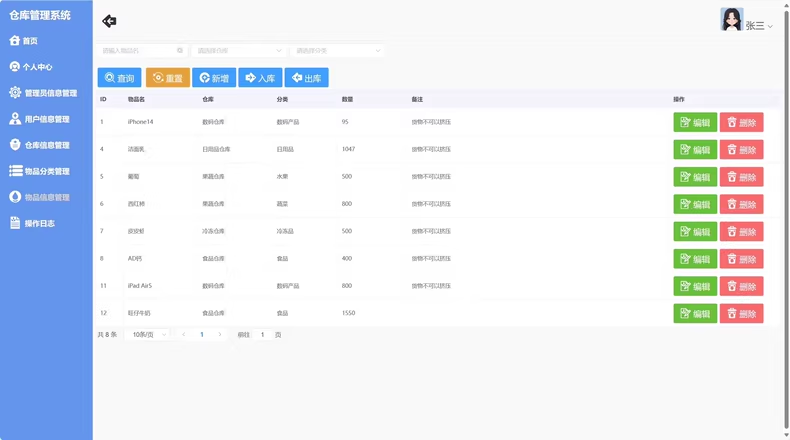Click the user avatar picture
Image resolution: width=790 pixels, height=440 pixels.
pyautogui.click(x=732, y=20)
